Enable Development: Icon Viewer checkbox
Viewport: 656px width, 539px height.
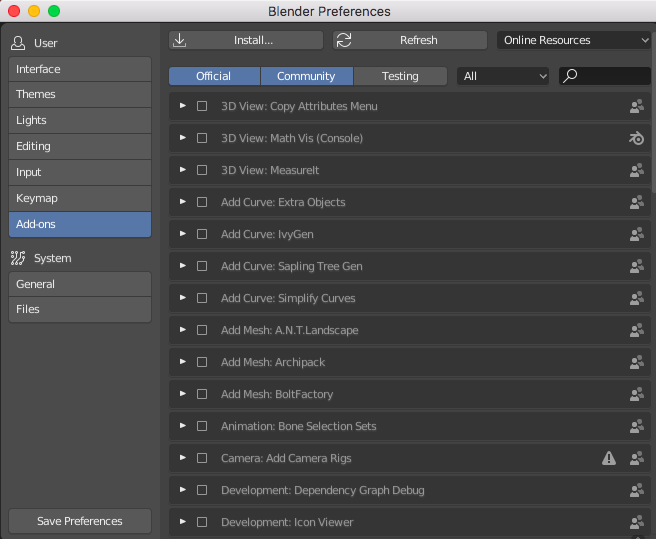point(202,522)
